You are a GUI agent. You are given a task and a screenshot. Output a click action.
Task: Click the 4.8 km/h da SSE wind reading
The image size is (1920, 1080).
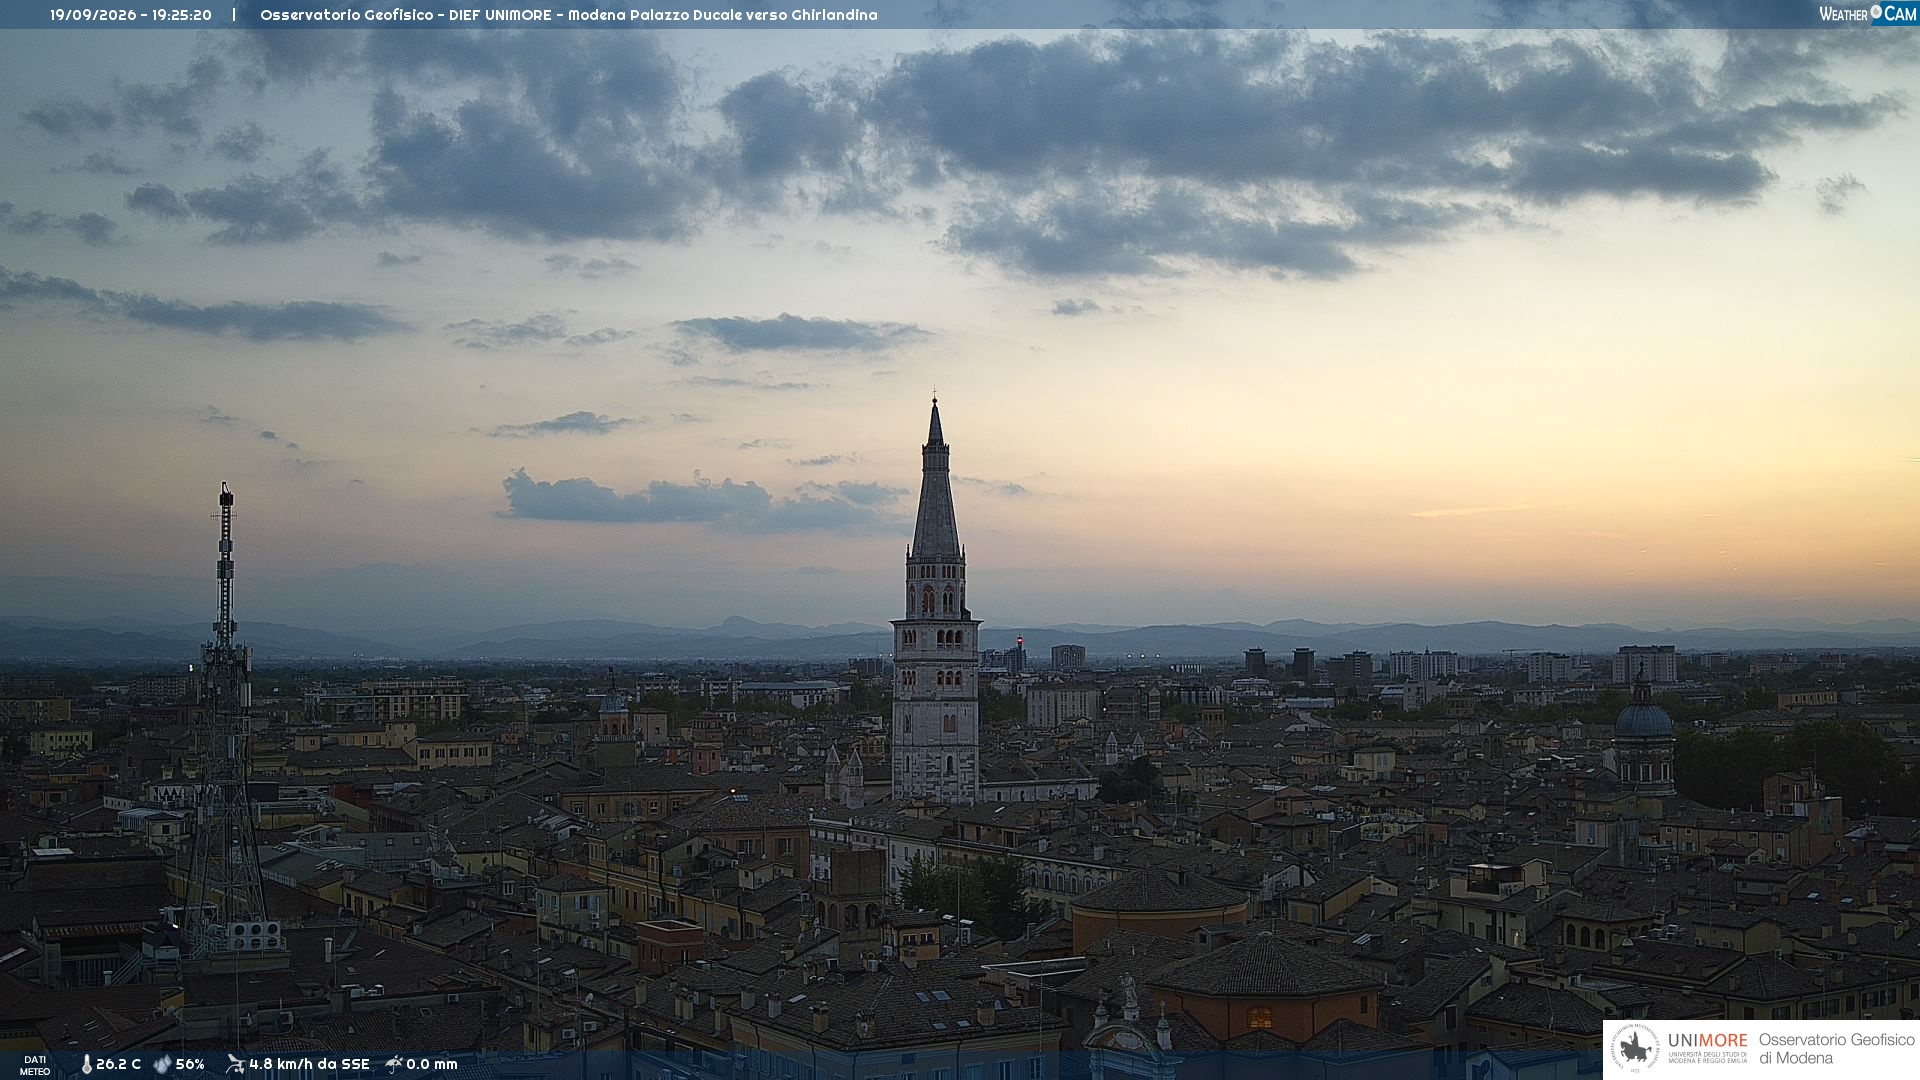point(309,1064)
